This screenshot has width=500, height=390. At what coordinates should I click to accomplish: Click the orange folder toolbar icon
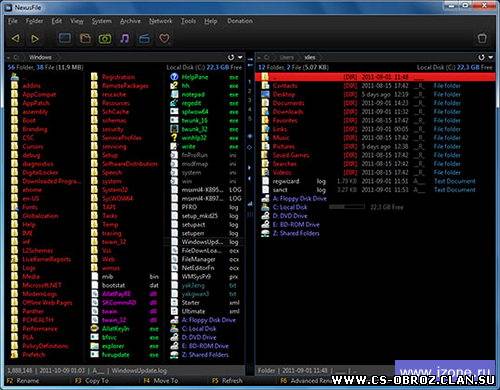pyautogui.click(x=86, y=39)
